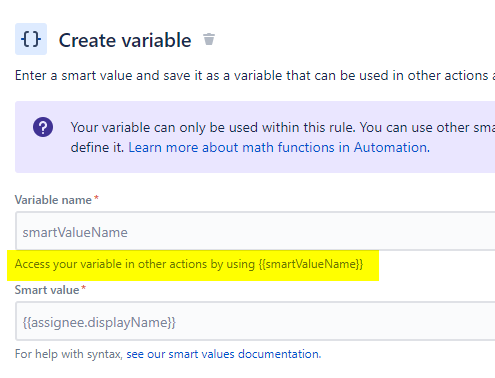495x378 pixels.
Task: Click the highlighted Access your variable hint
Action: [x=189, y=264]
